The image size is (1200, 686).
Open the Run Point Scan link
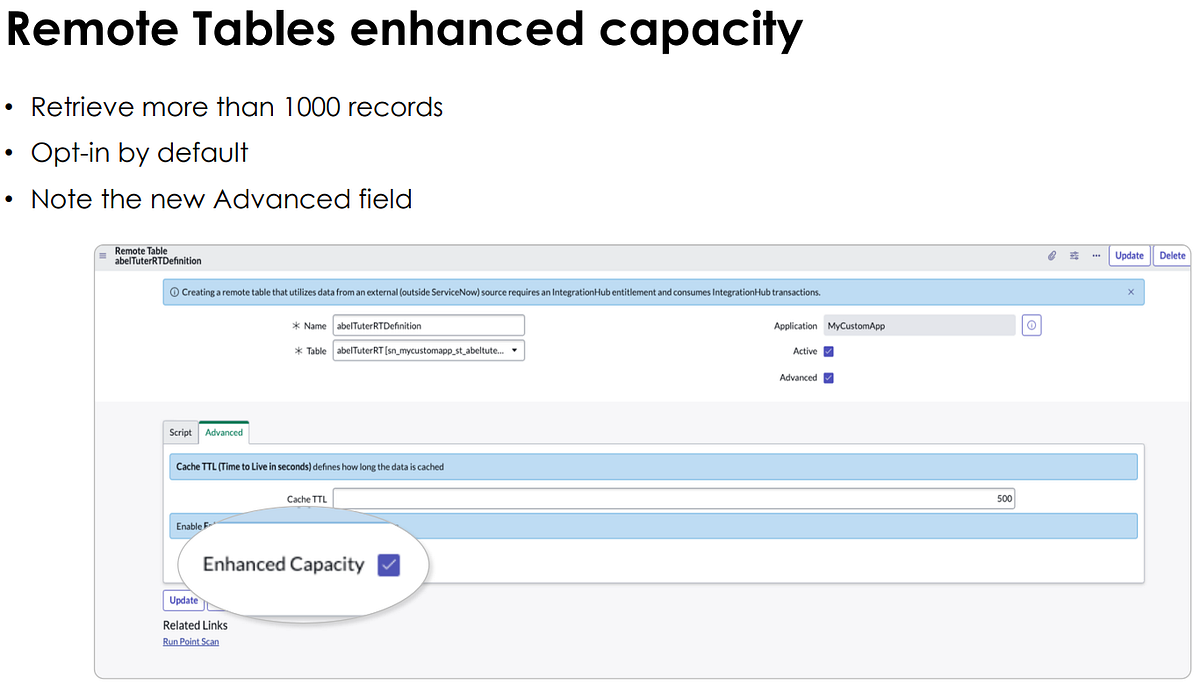point(190,641)
